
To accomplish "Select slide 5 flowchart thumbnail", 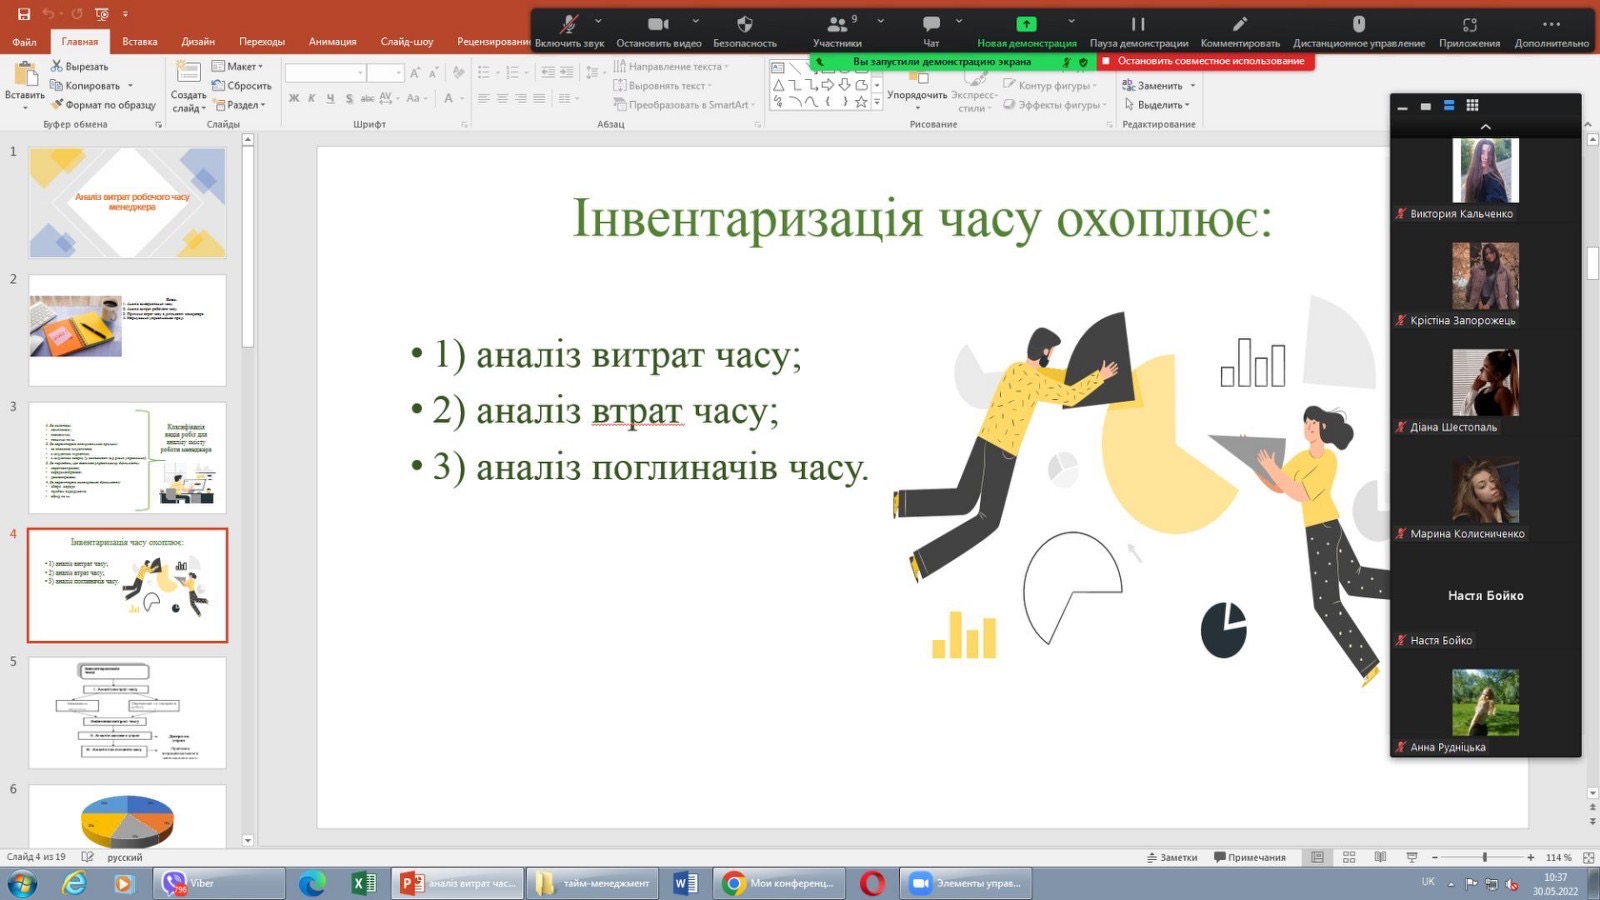I will [x=127, y=712].
